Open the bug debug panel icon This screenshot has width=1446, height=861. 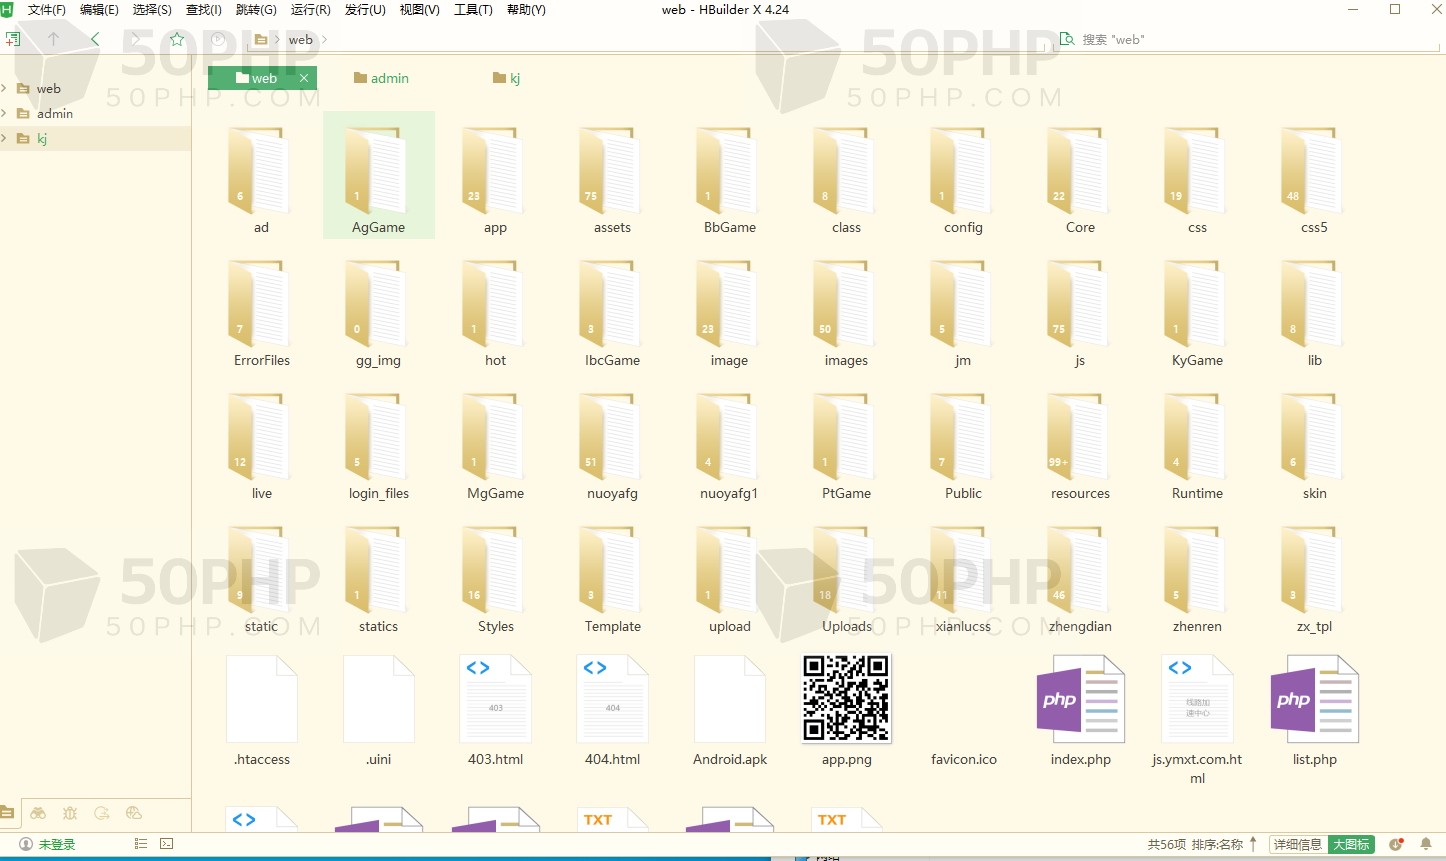[x=70, y=813]
